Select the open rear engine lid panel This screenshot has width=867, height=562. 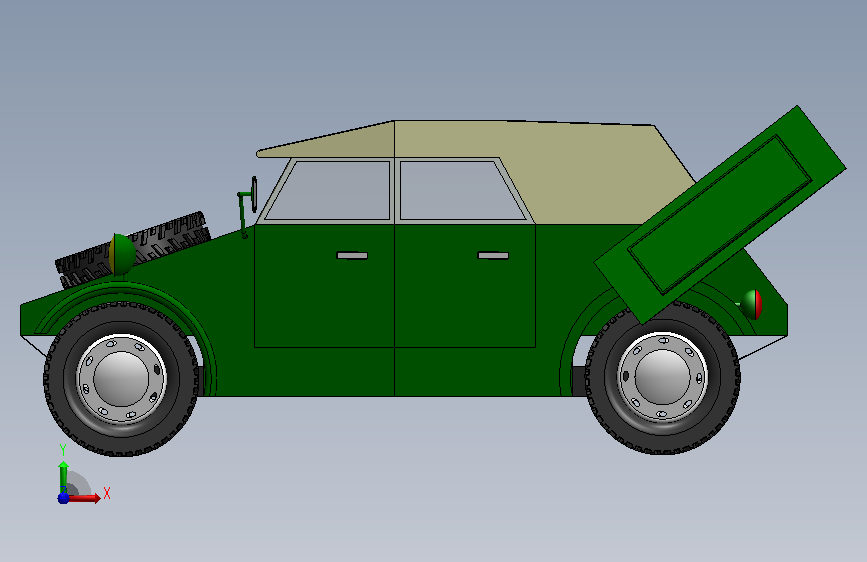point(720,215)
